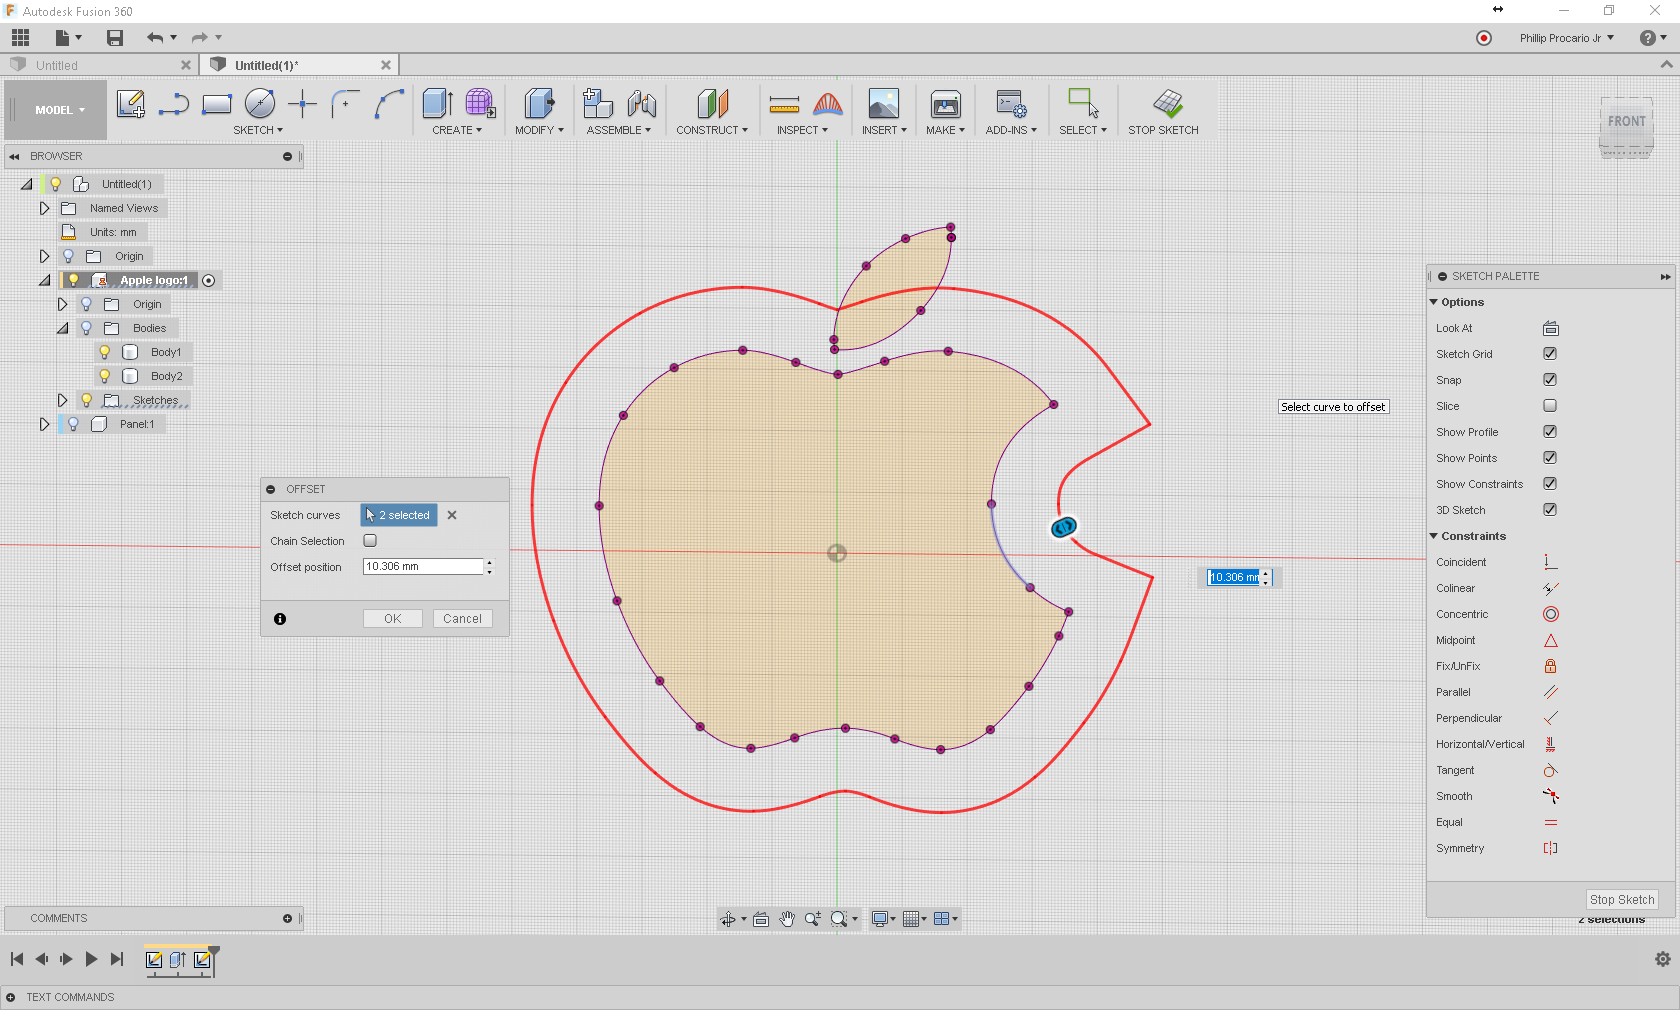
Task: Expand the Named Views folder
Action: coord(44,208)
